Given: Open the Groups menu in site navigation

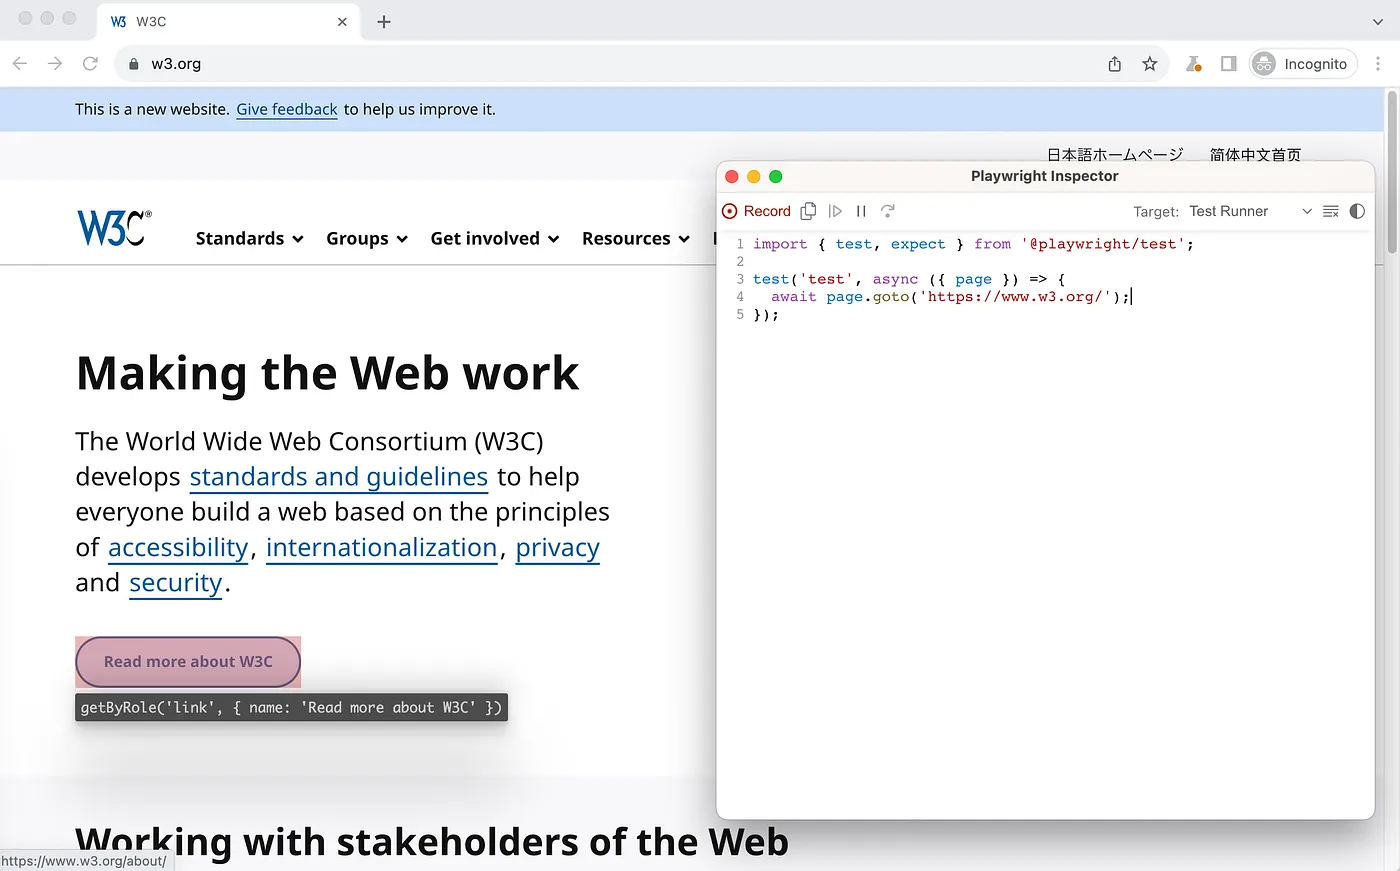Looking at the screenshot, I should pyautogui.click(x=366, y=239).
